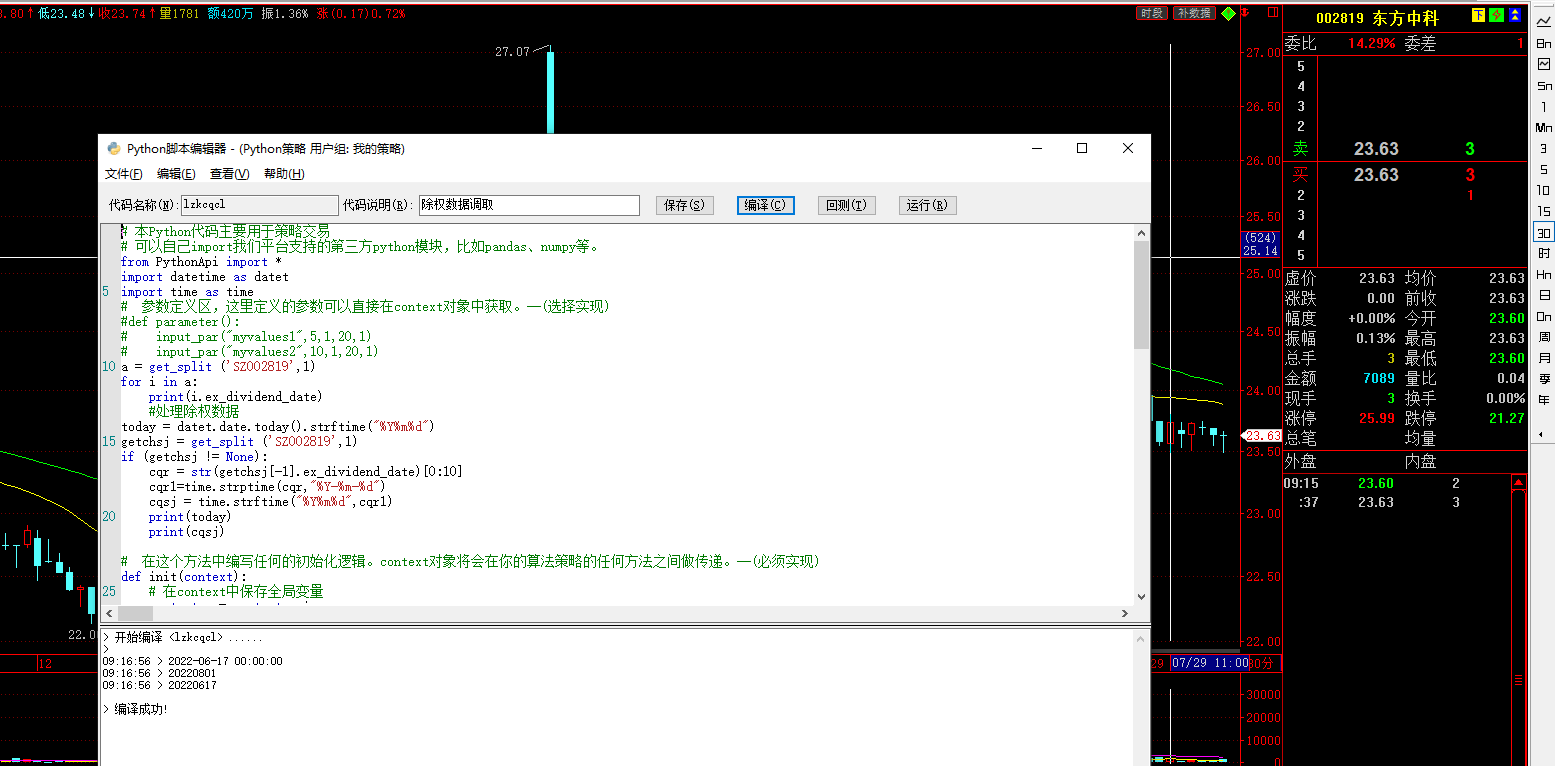Switch to the 15-minute period

(x=1544, y=211)
